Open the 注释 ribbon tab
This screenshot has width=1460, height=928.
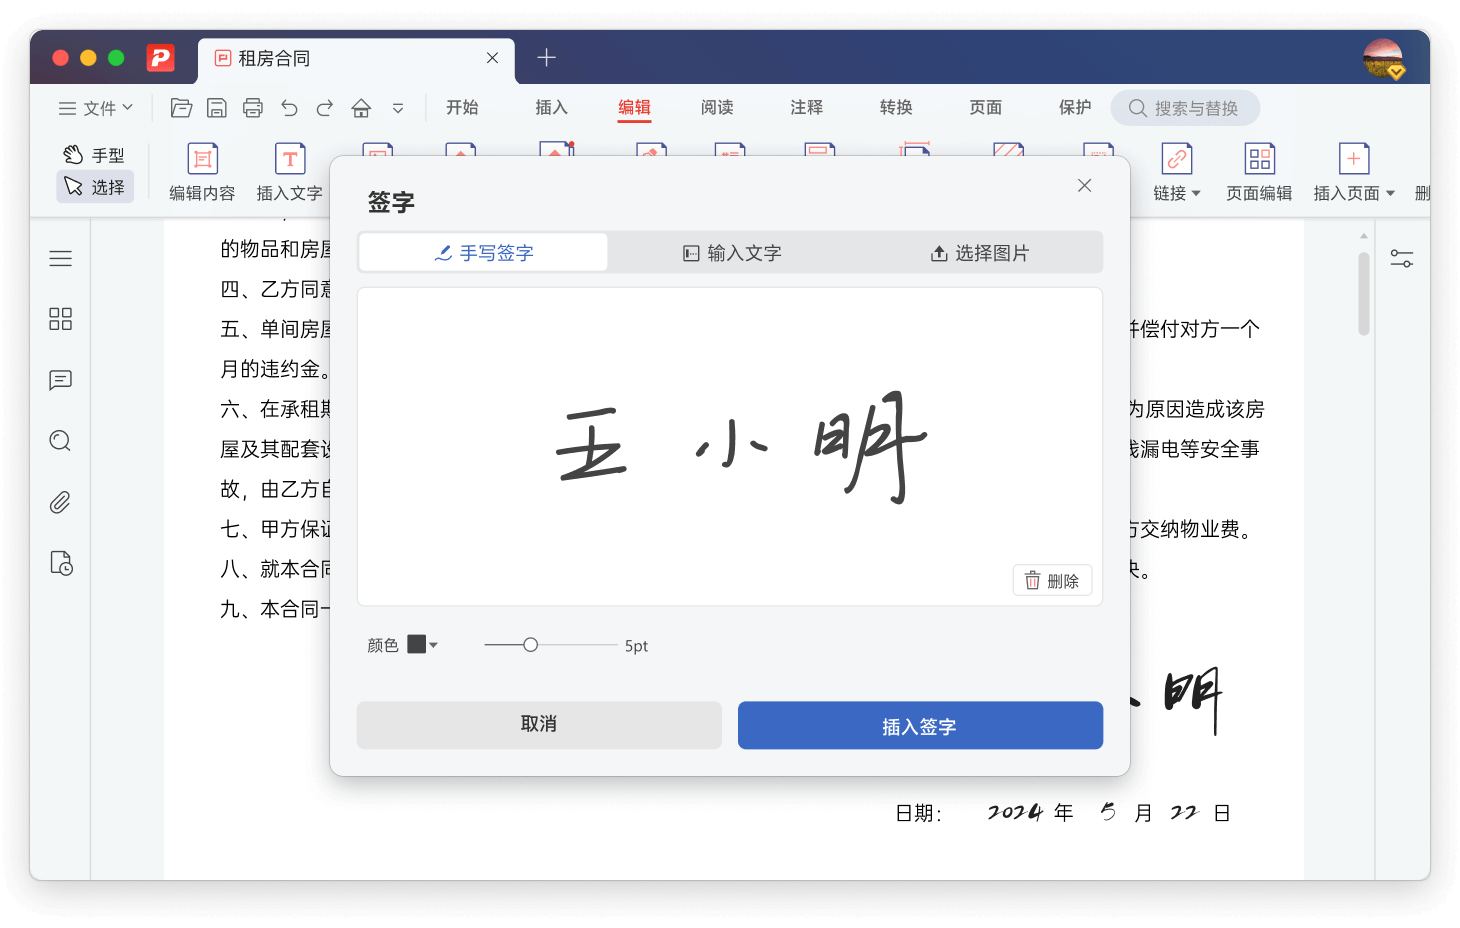click(806, 107)
